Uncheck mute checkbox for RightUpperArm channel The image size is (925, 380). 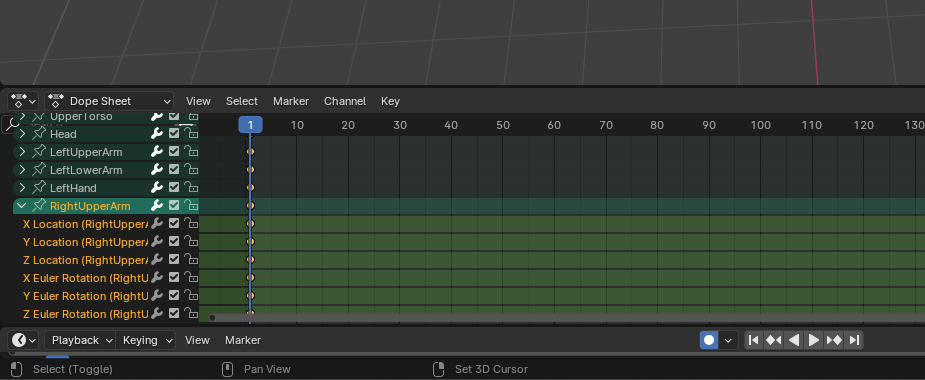(x=173, y=206)
